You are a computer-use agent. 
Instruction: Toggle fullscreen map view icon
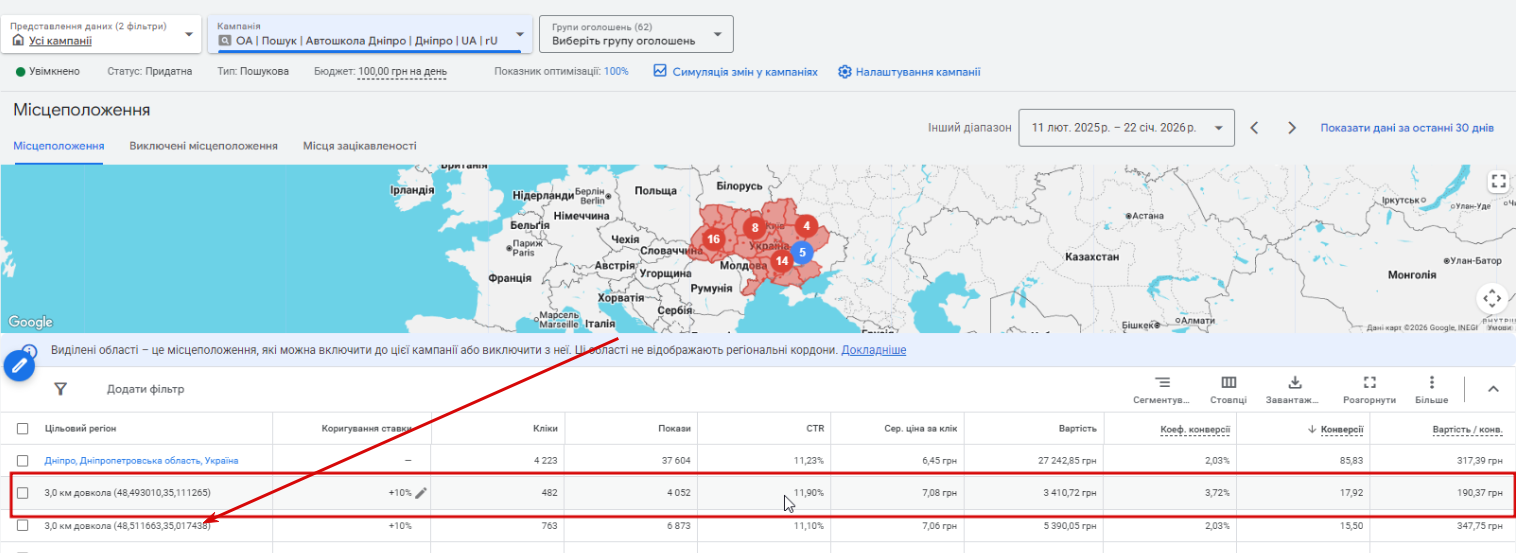click(x=1497, y=182)
